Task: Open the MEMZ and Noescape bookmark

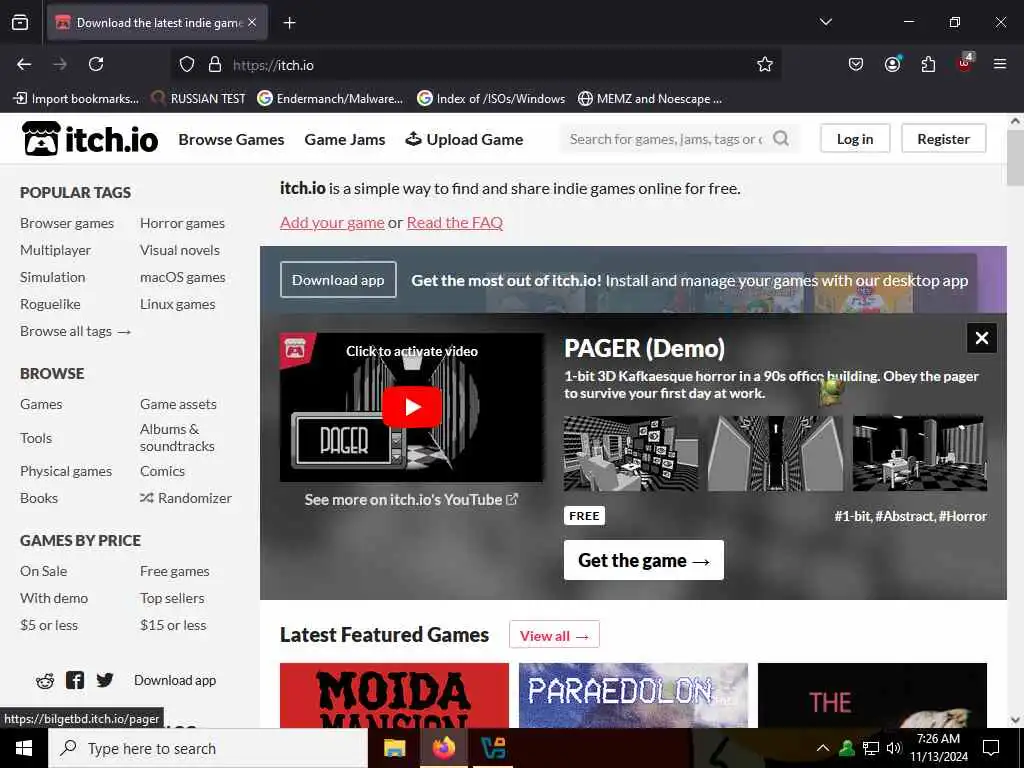Action: (x=650, y=99)
